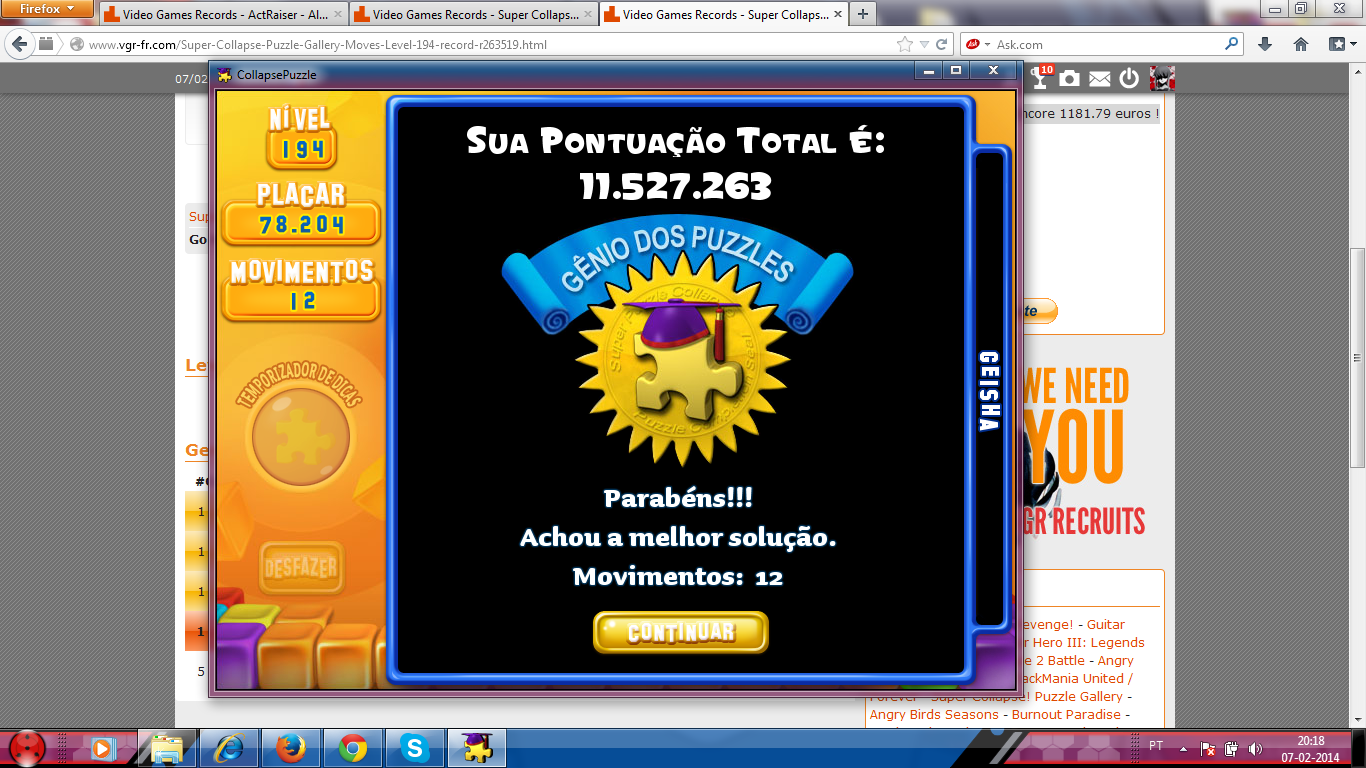Screen dimensions: 1366x768
Task: Show hidden system tray icons
Action: (1183, 748)
